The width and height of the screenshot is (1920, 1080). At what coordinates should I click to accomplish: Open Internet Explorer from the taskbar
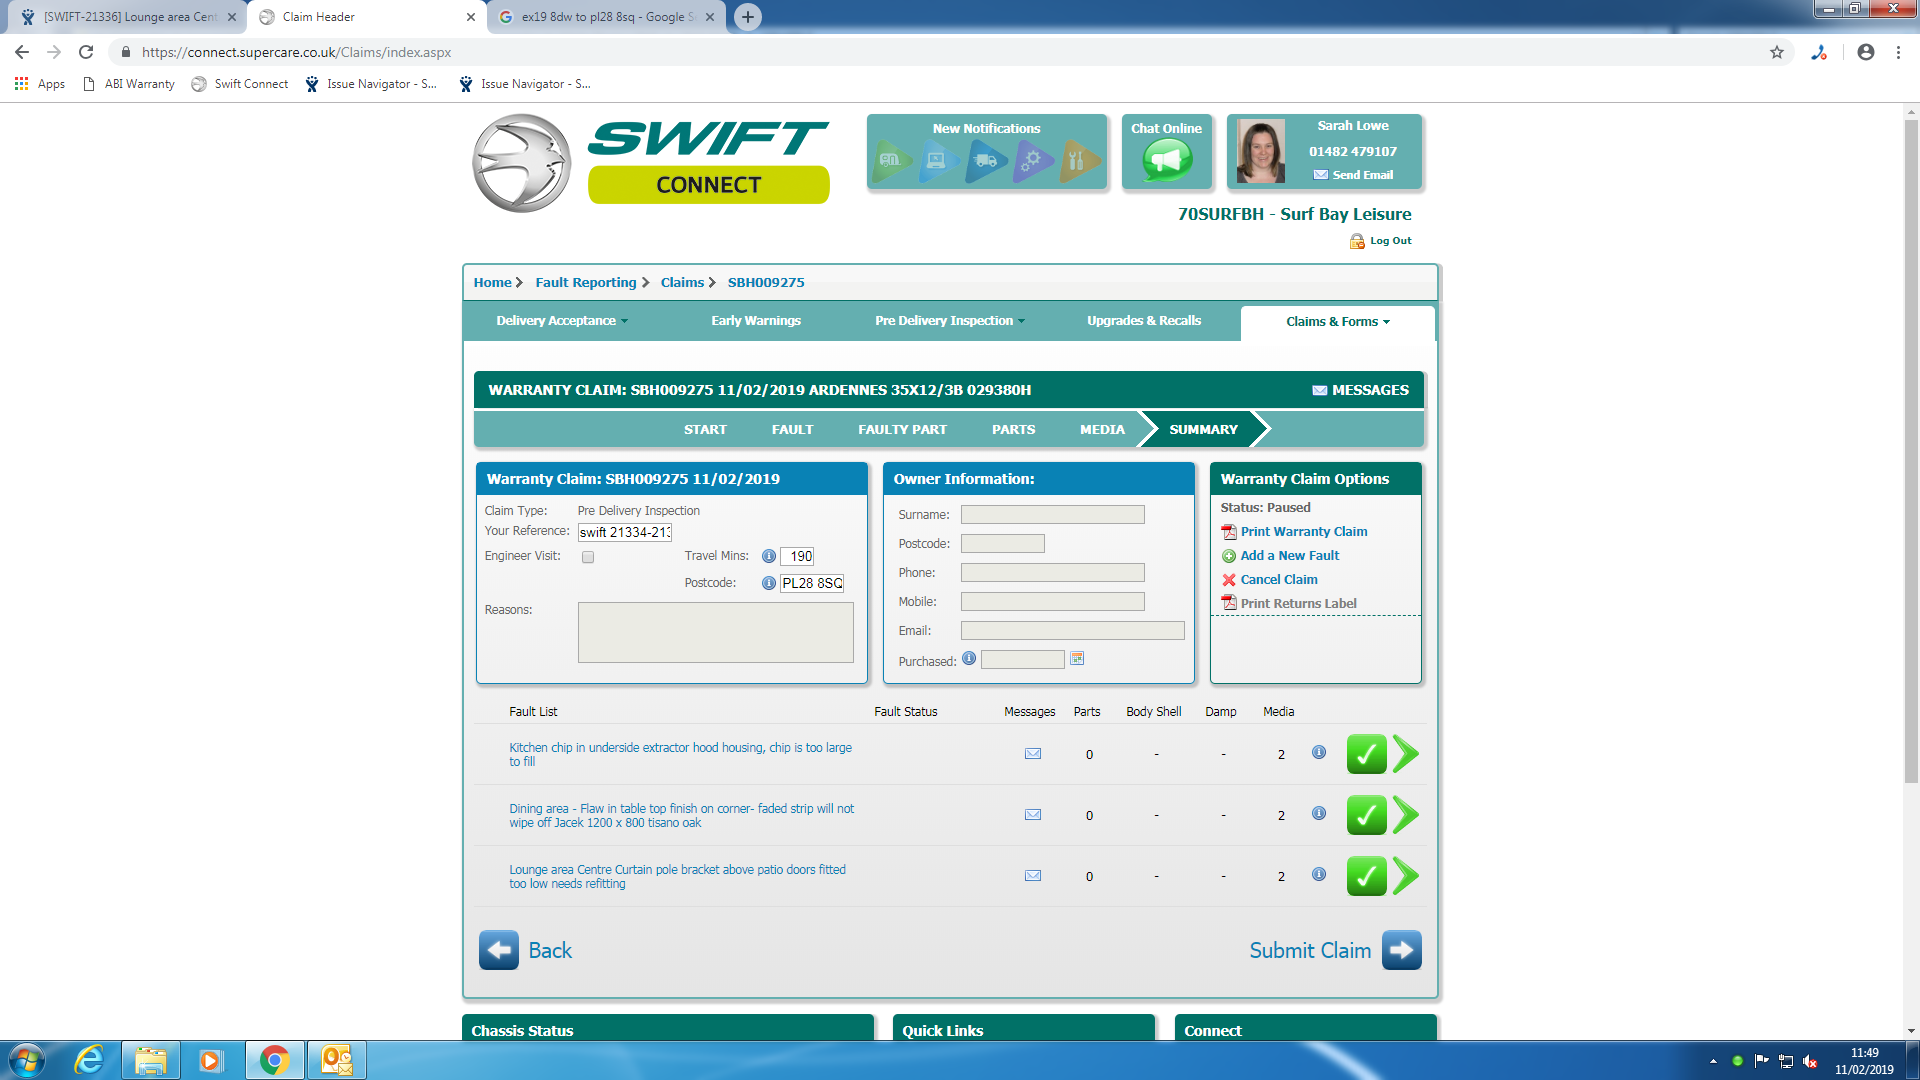tap(90, 1060)
